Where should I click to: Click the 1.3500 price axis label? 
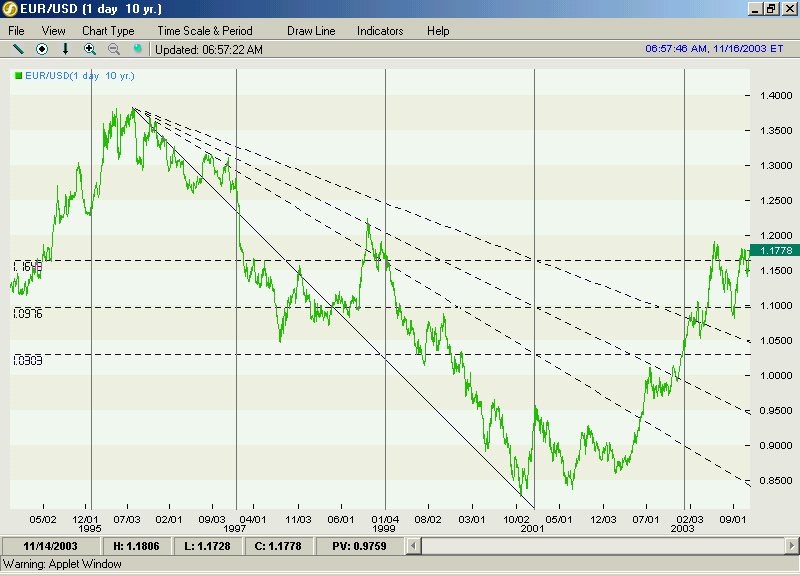coord(776,131)
